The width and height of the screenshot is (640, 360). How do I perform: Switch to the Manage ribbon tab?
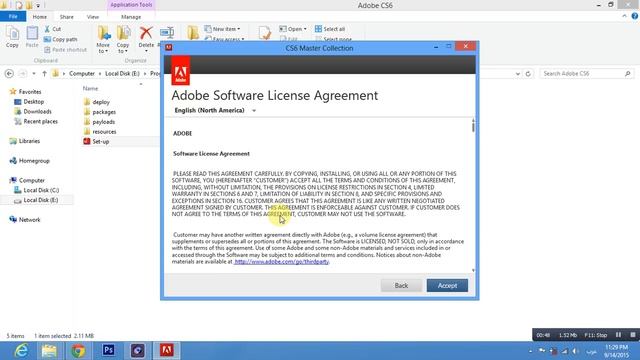tap(131, 17)
